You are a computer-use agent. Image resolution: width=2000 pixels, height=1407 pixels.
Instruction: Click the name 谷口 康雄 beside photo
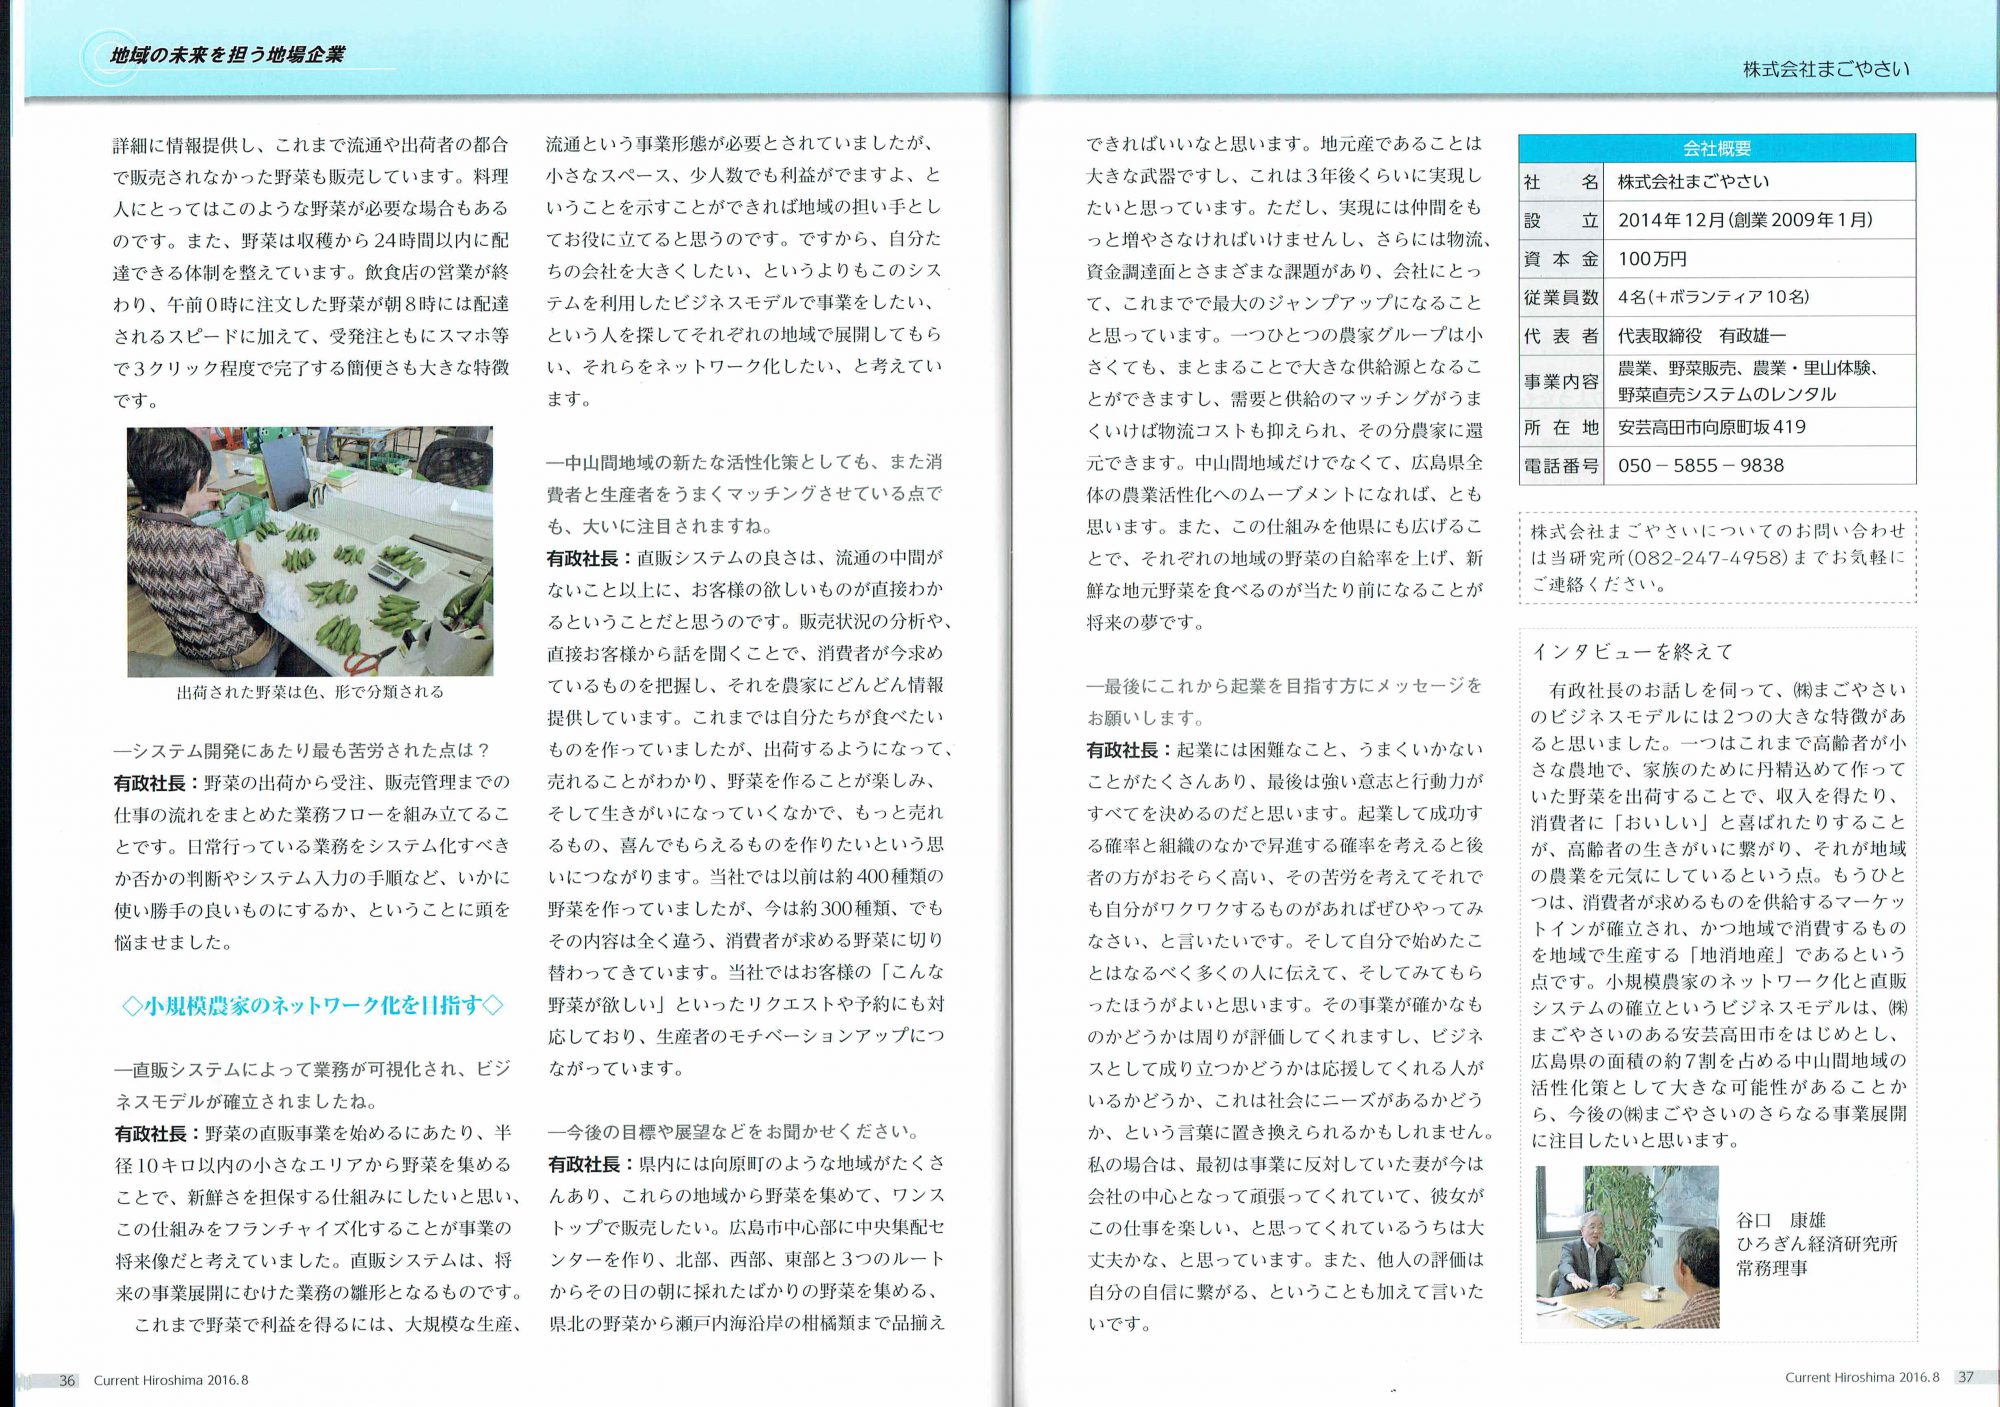(x=1780, y=1220)
